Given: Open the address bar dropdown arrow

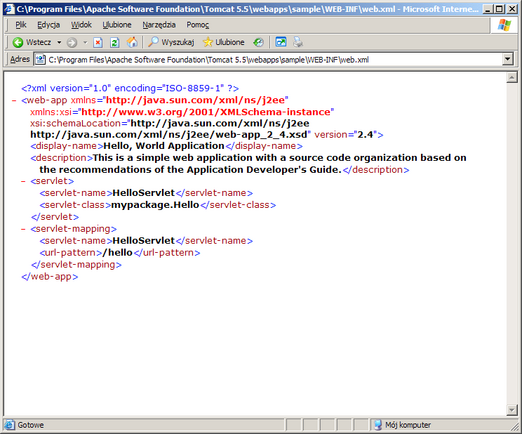Looking at the screenshot, I should pyautogui.click(x=507, y=60).
